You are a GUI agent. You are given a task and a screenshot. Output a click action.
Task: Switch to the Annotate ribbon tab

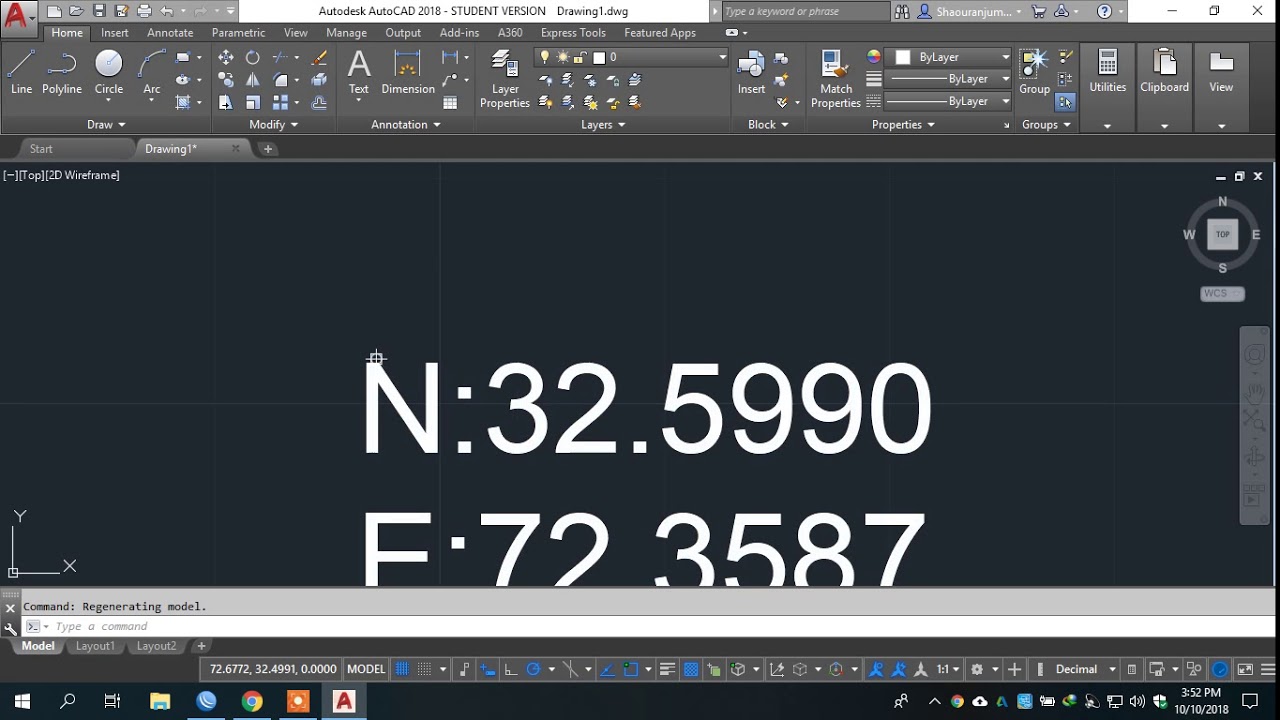(170, 33)
